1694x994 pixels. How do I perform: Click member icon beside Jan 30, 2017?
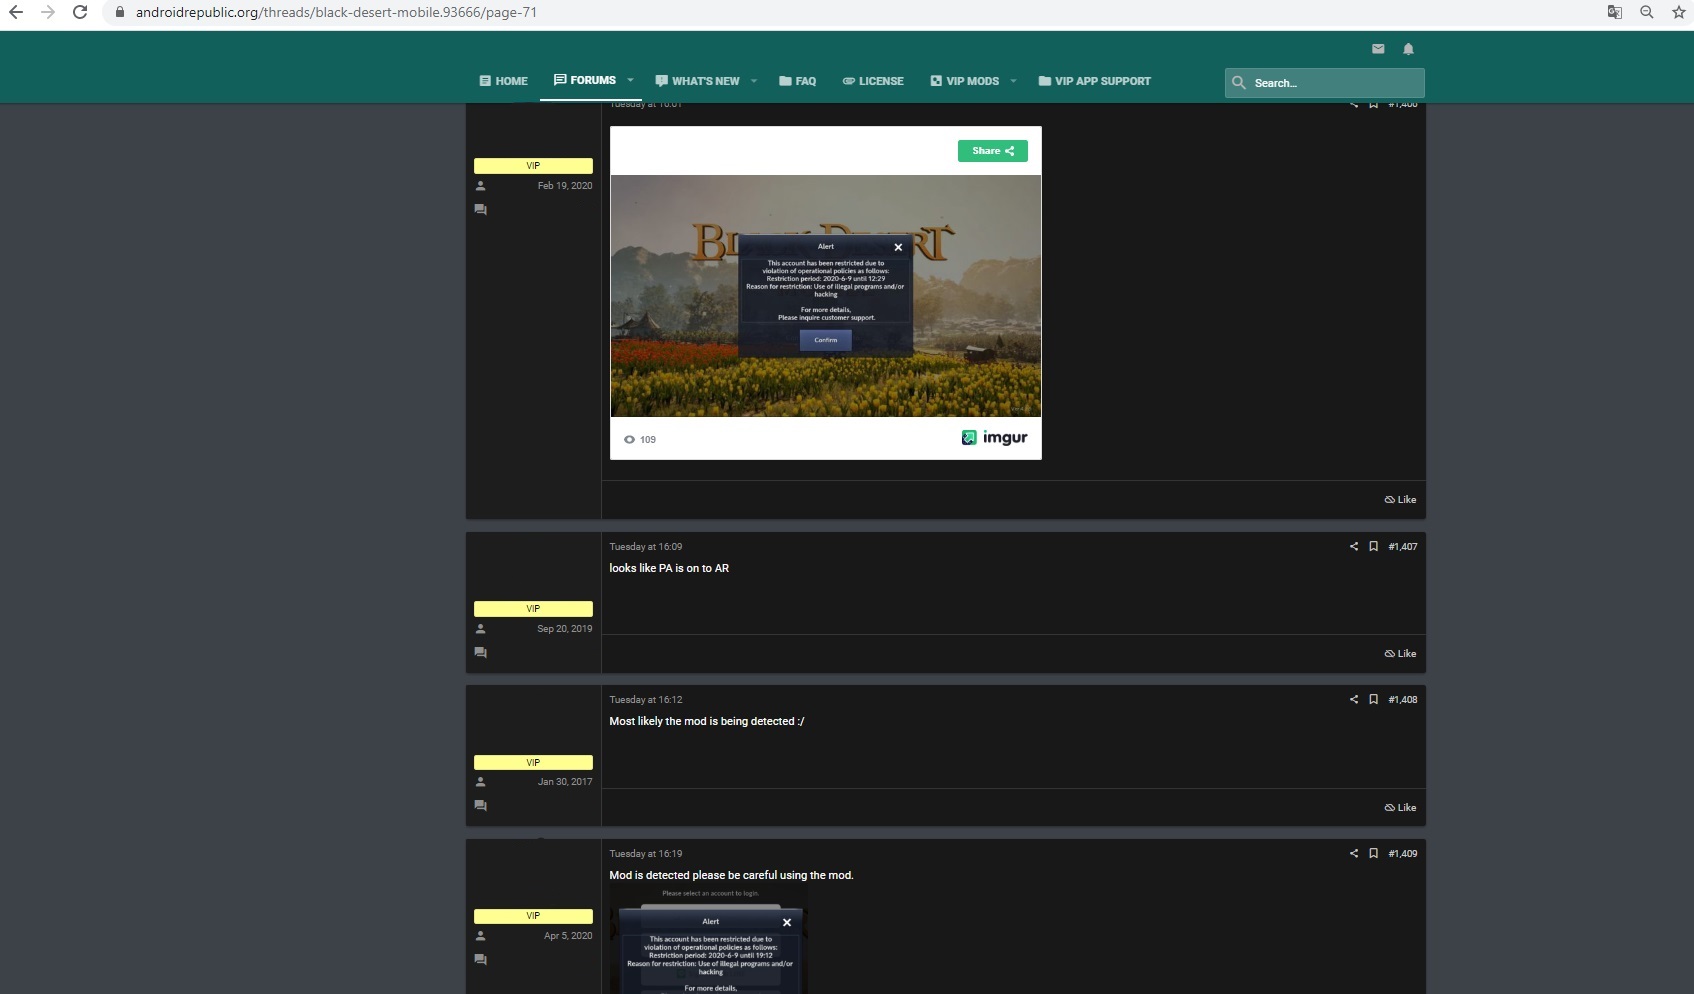(x=480, y=782)
